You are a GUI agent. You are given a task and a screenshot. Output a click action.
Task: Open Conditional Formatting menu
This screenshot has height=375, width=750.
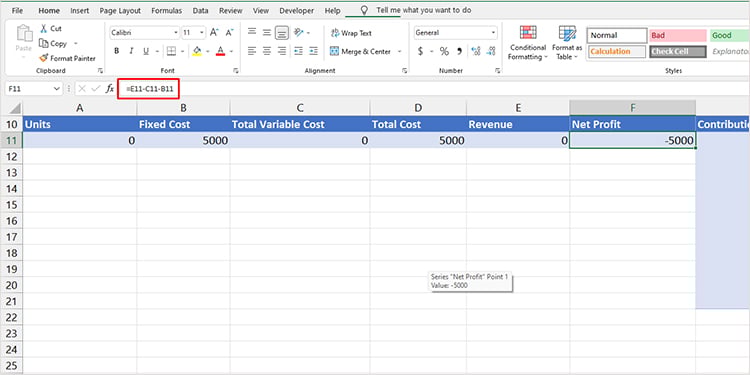528,43
